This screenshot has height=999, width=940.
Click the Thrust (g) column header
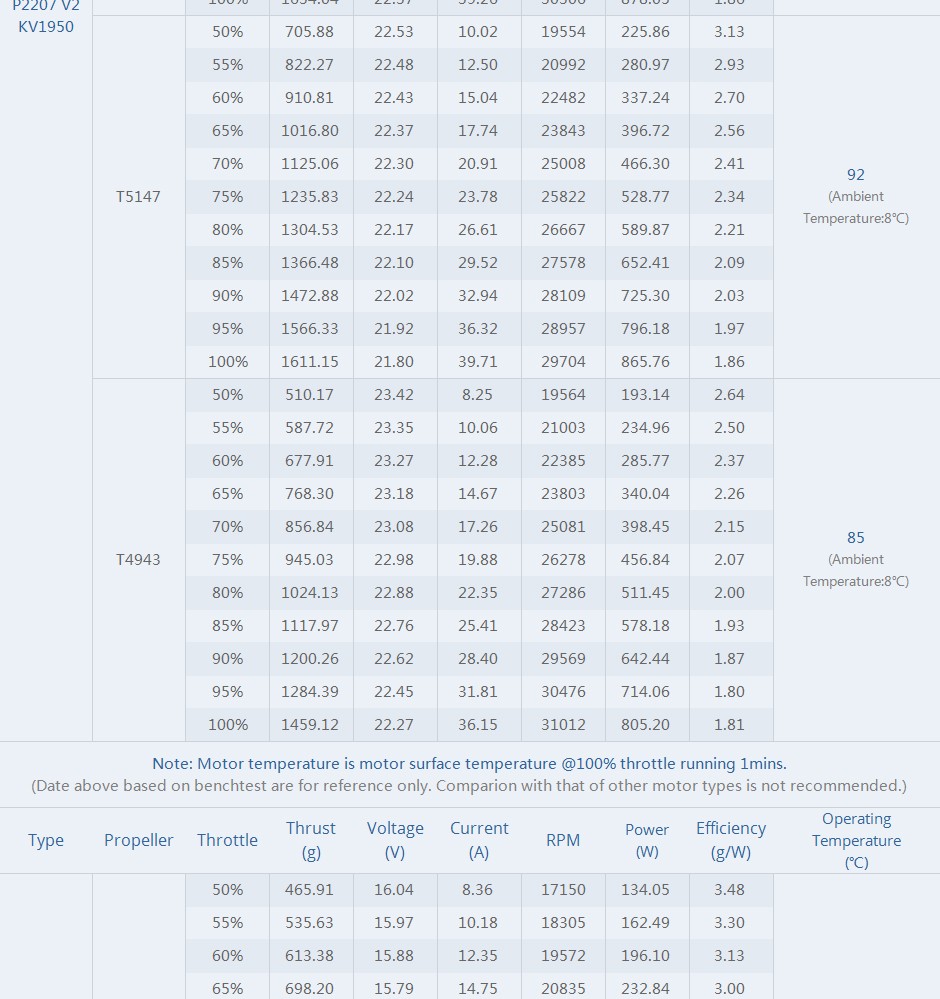[311, 840]
